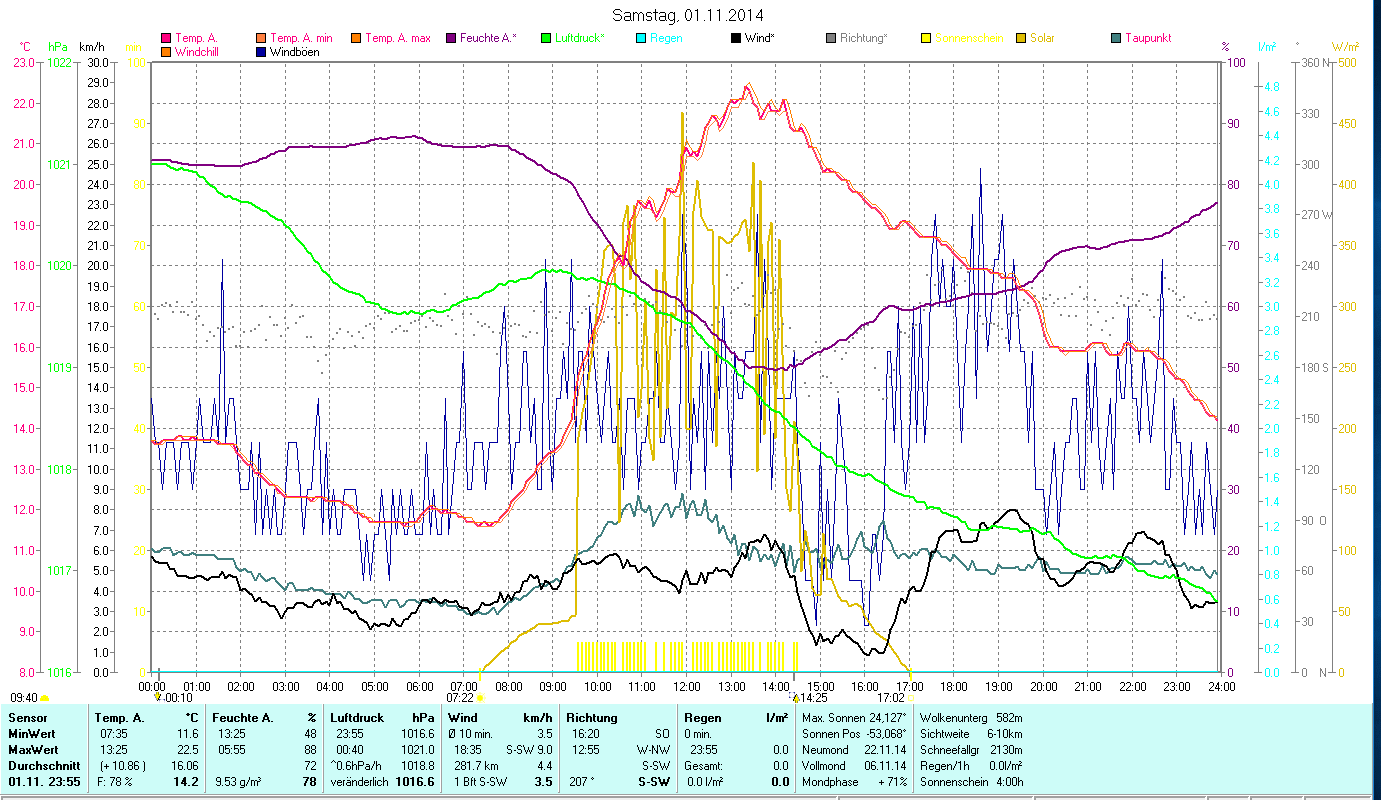Image resolution: width=1381 pixels, height=800 pixels.
Task: Click the black Wind* legend swatch
Action: pyautogui.click(x=735, y=39)
